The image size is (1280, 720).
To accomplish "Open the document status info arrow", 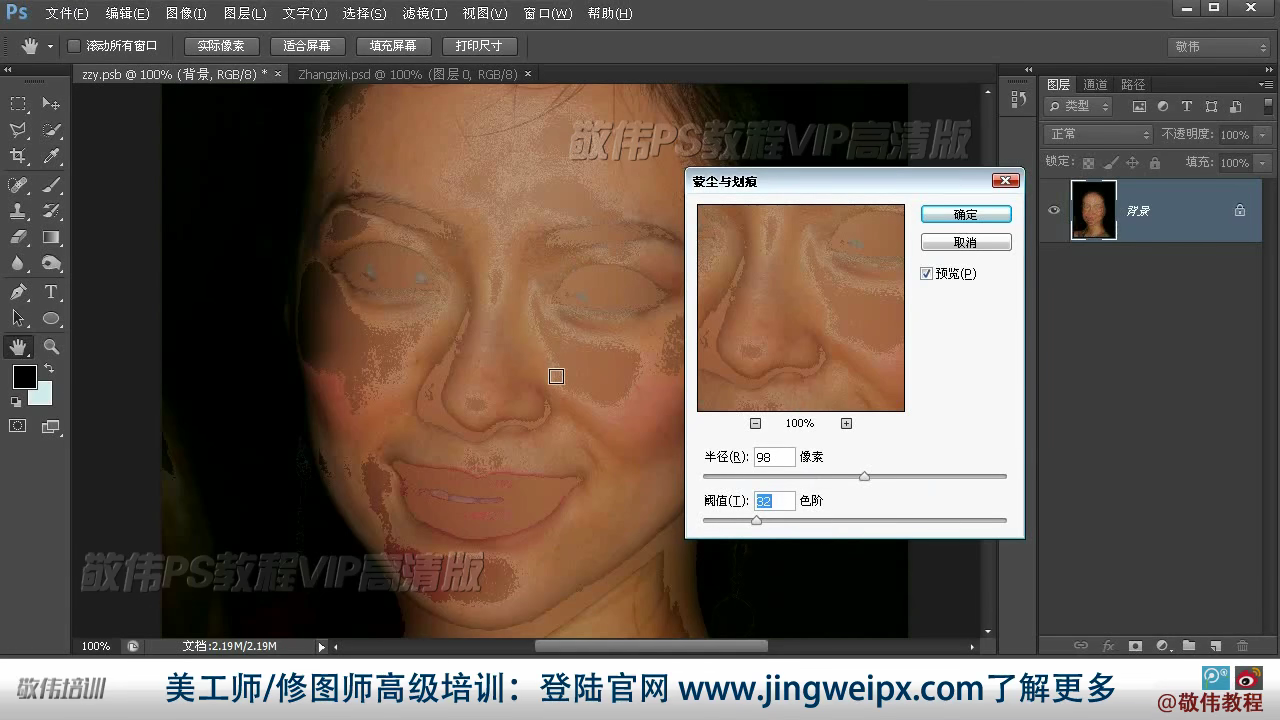I will [x=321, y=647].
